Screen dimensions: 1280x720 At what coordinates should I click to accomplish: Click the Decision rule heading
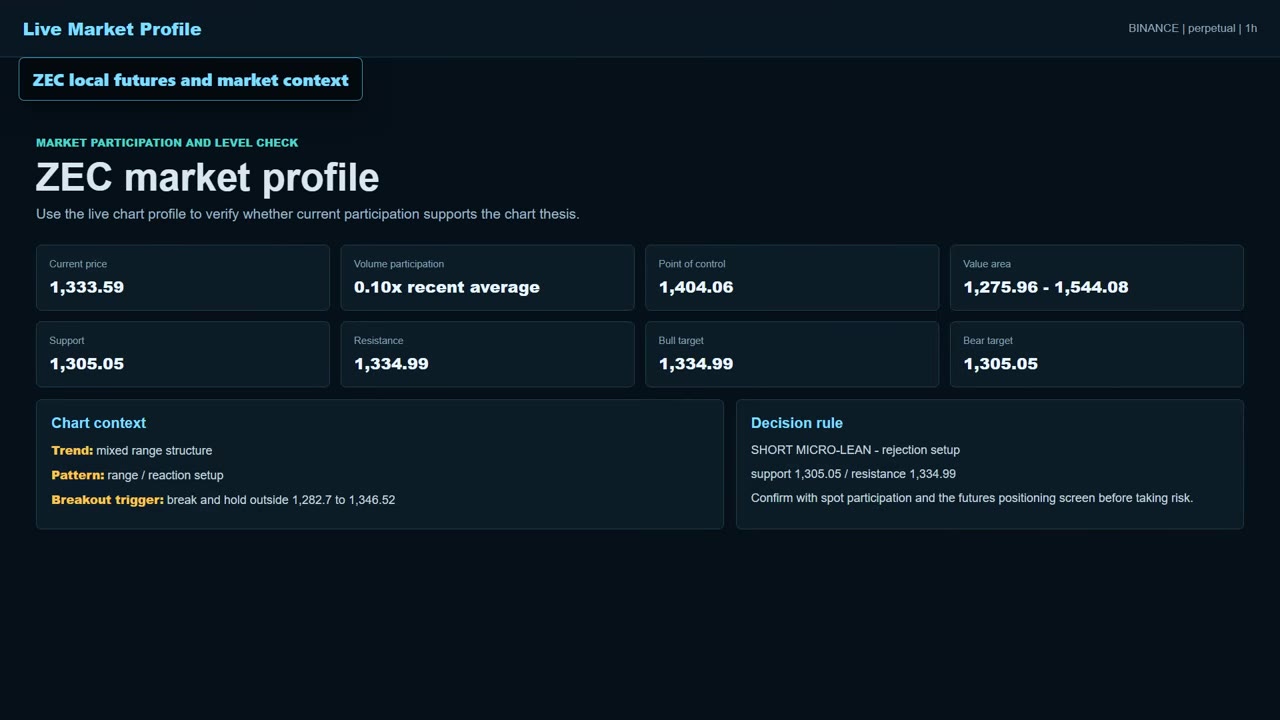point(797,423)
